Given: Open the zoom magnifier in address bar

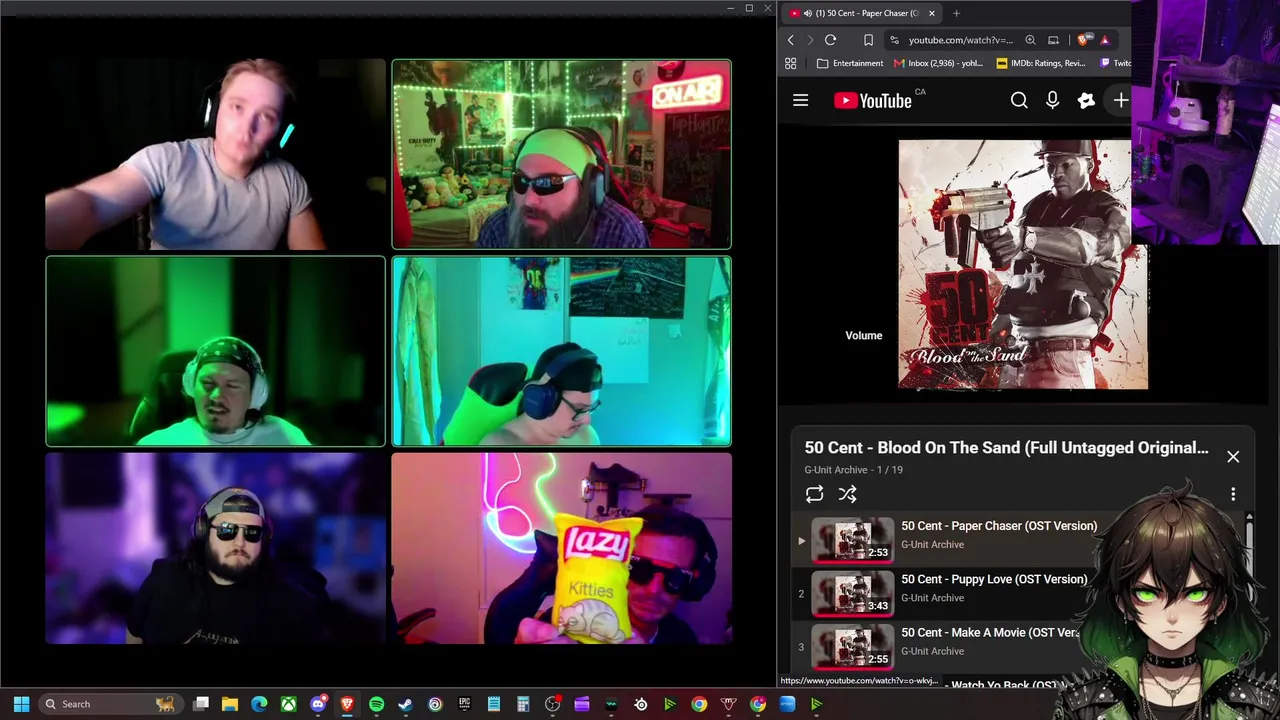Looking at the screenshot, I should point(1030,40).
